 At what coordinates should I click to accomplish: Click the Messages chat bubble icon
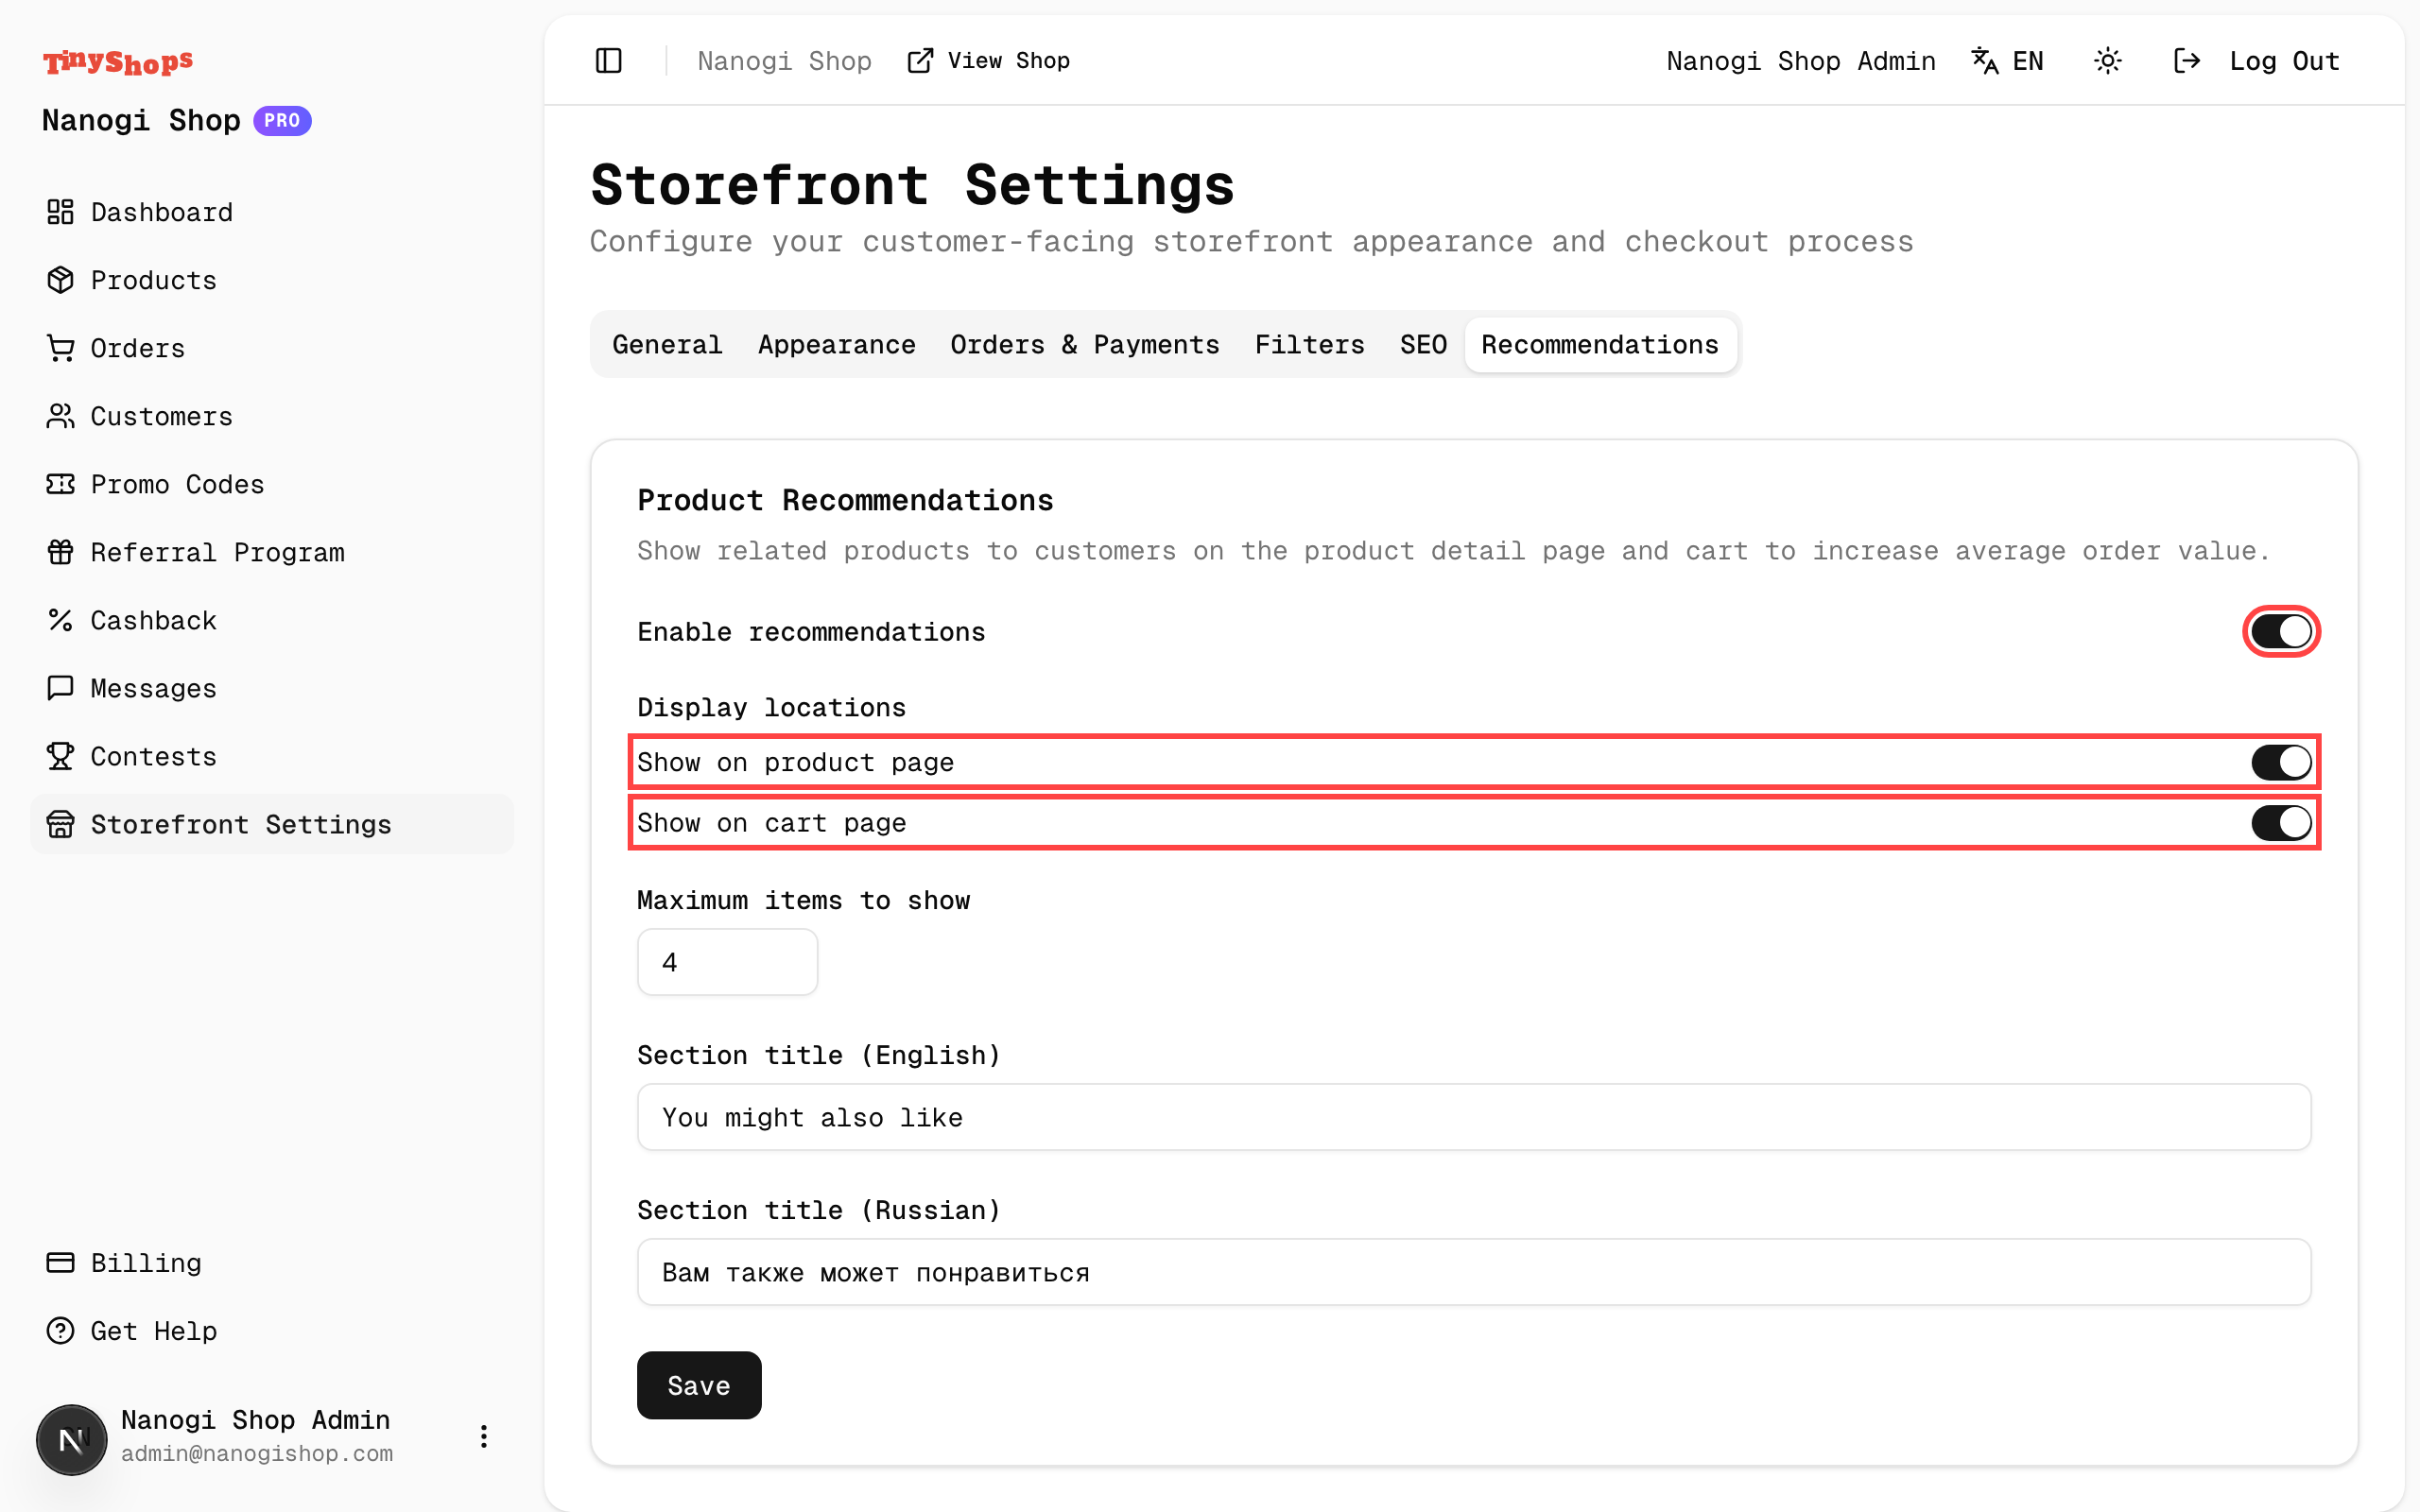tap(61, 688)
